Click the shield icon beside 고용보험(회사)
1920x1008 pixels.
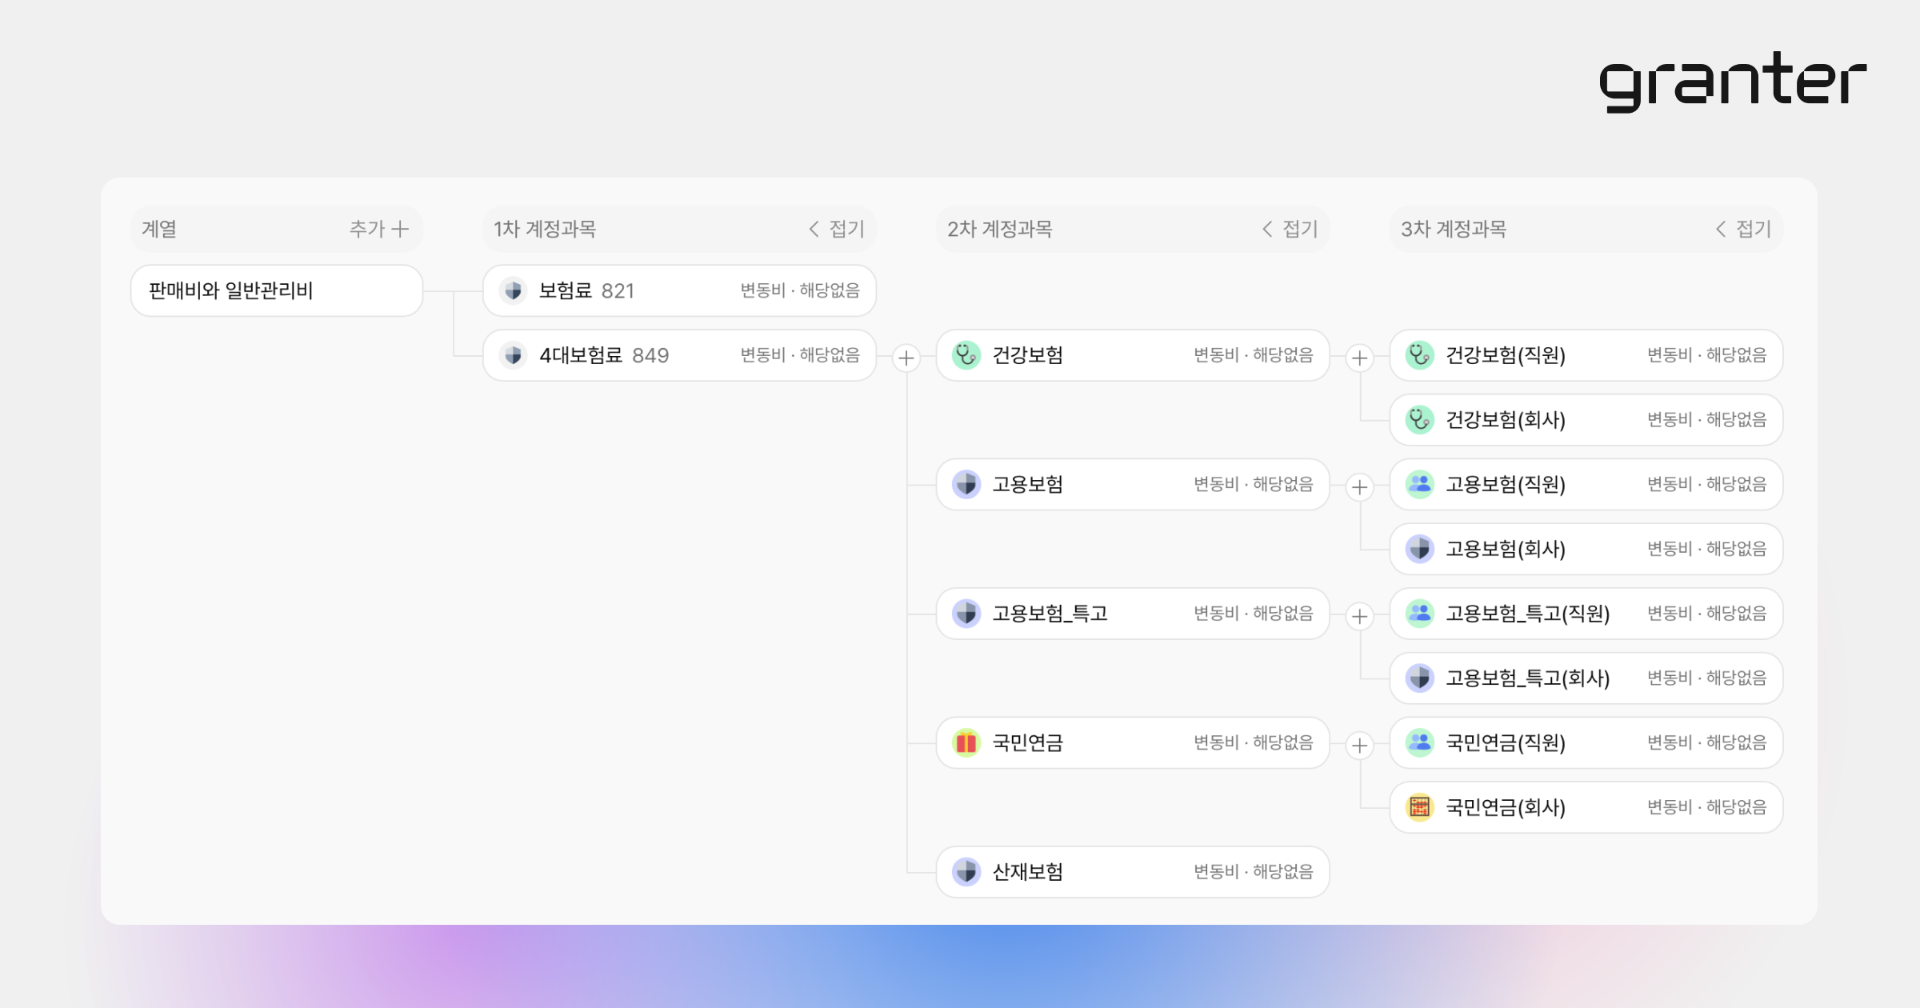pyautogui.click(x=1420, y=549)
